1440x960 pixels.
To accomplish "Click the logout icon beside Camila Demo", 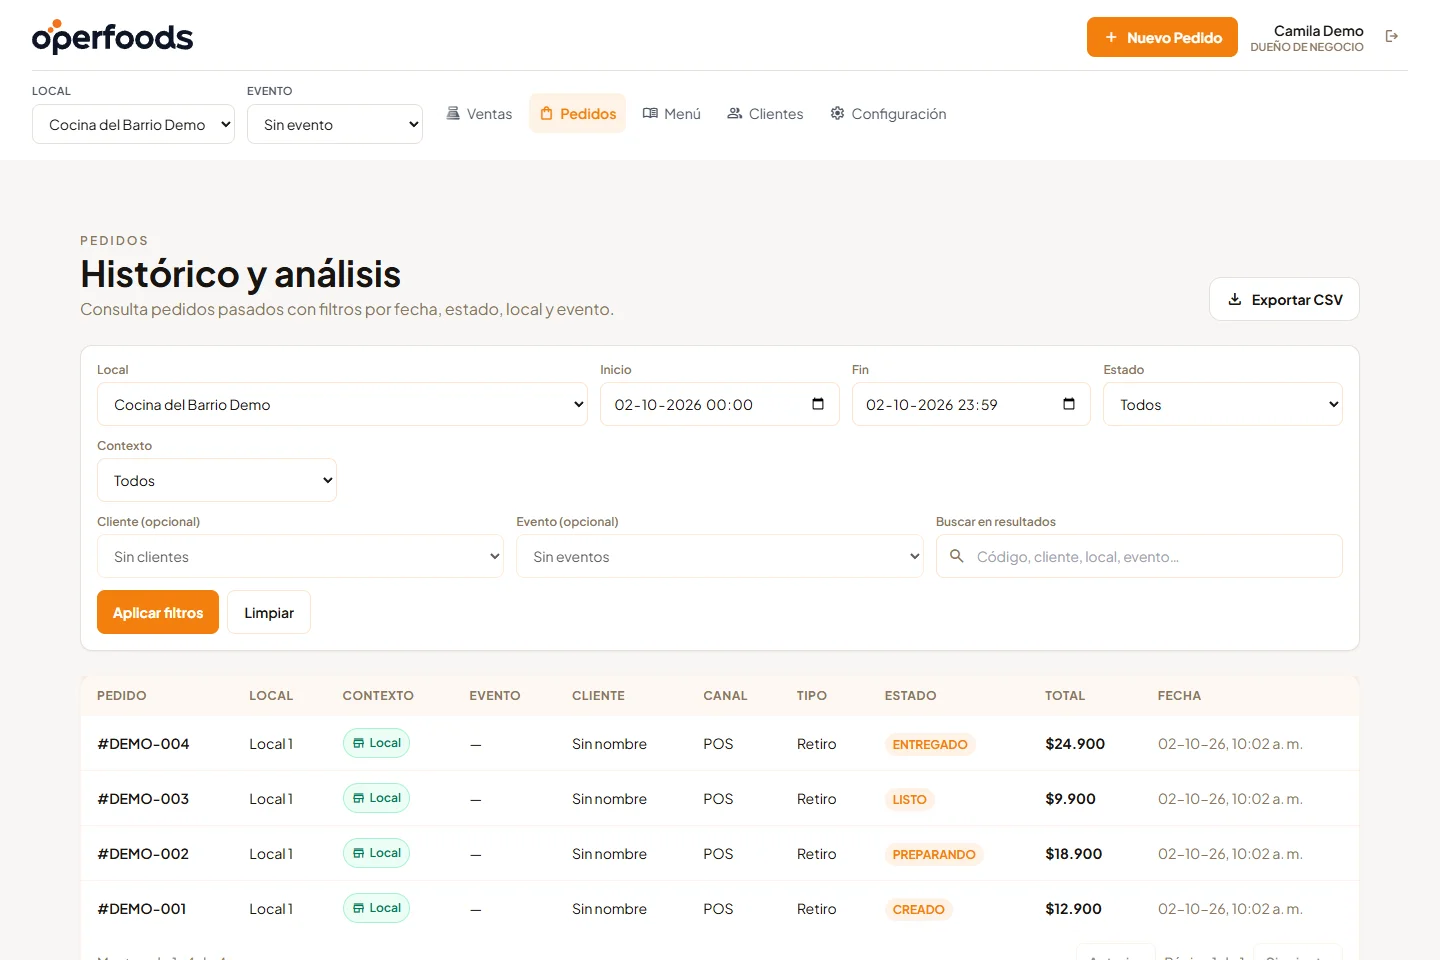I will (1391, 37).
